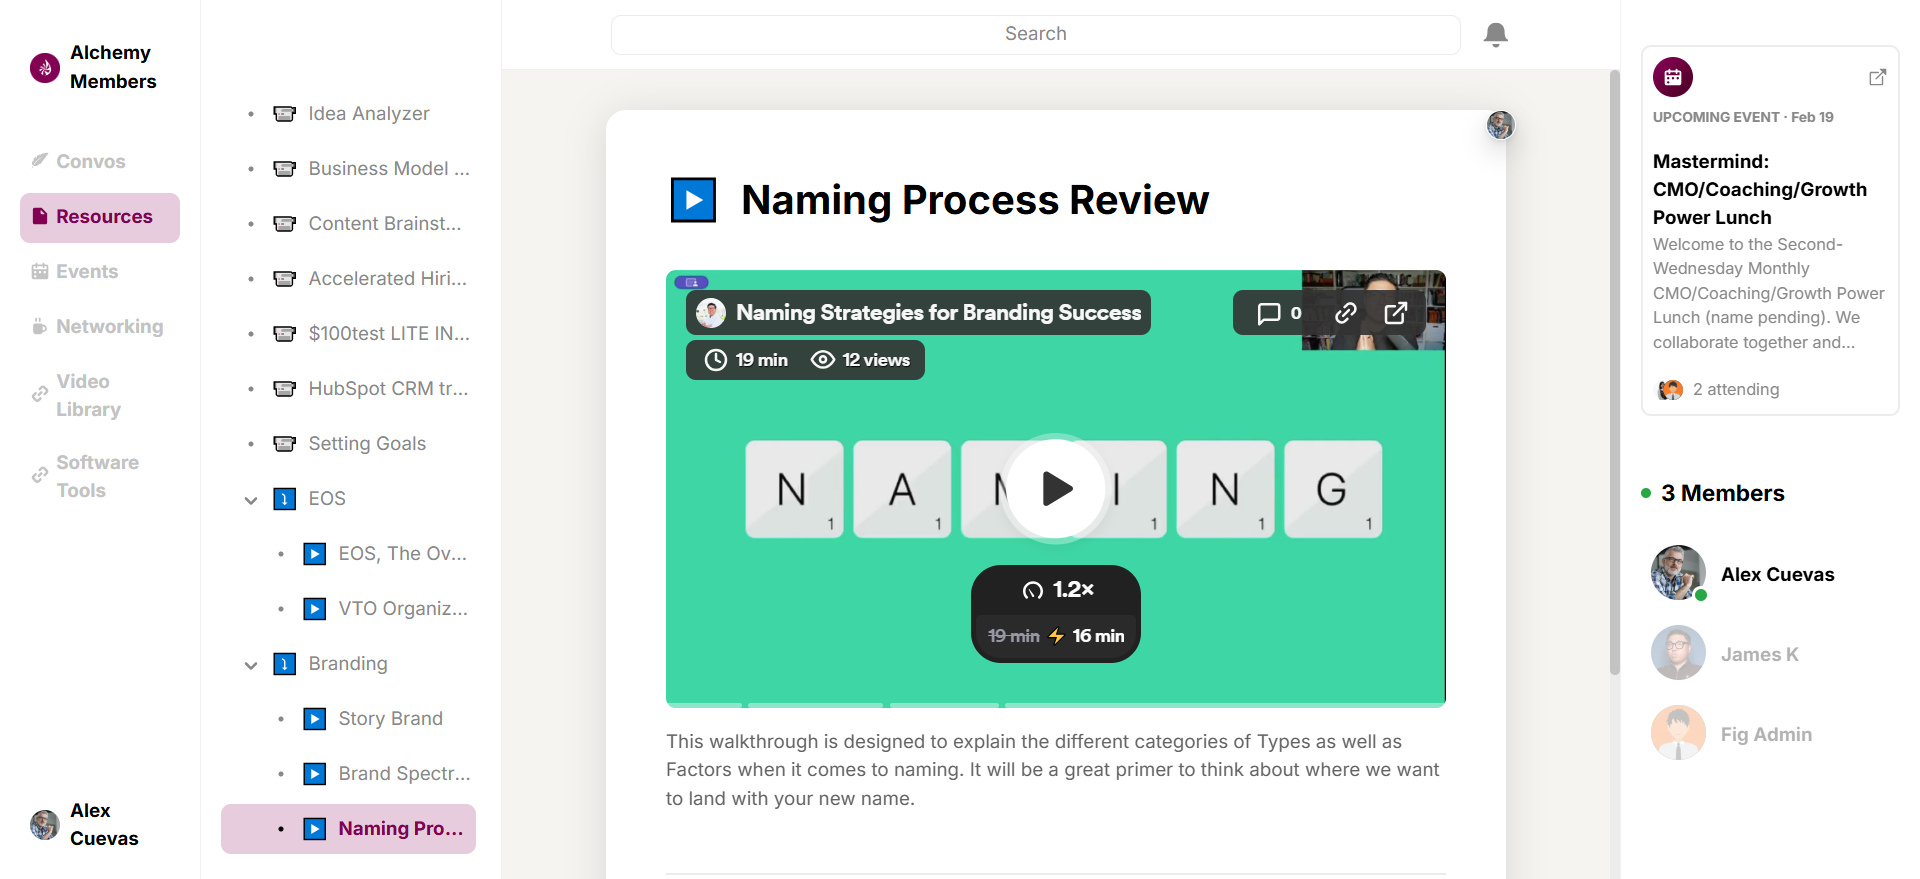Click the video progress bar
The image size is (1920, 879).
1055,704
